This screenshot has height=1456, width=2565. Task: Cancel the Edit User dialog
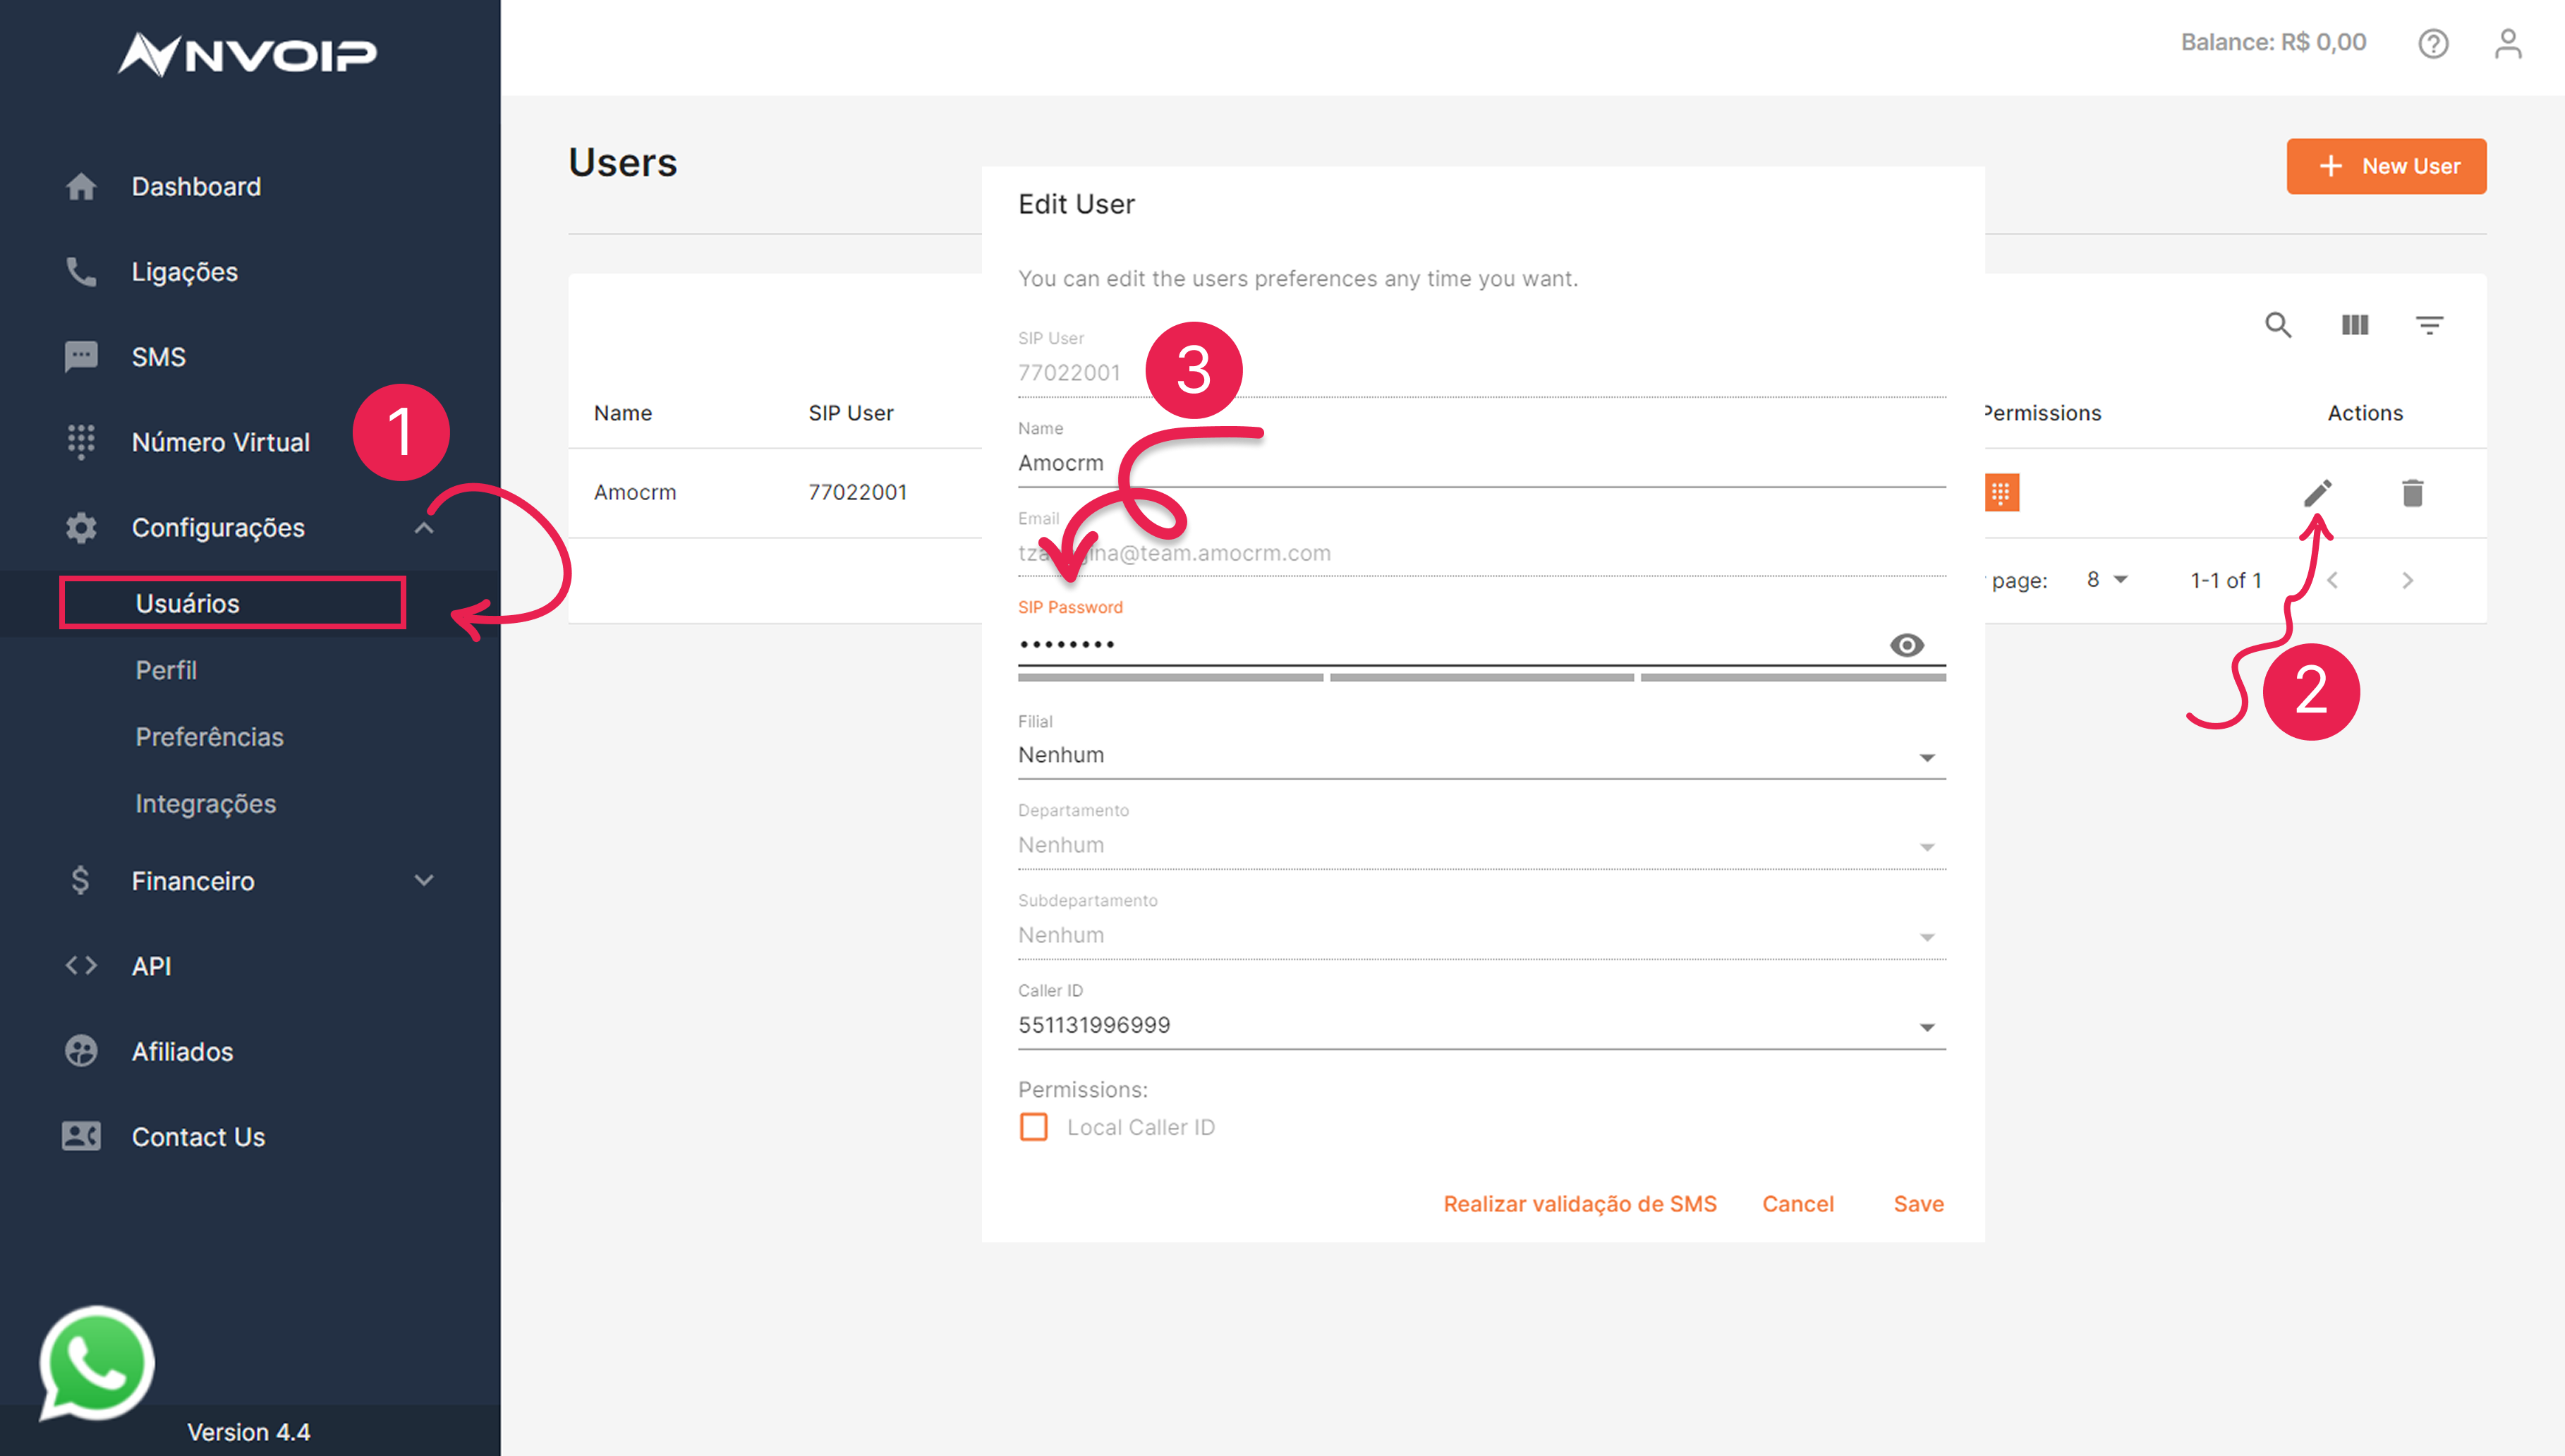tap(1798, 1204)
